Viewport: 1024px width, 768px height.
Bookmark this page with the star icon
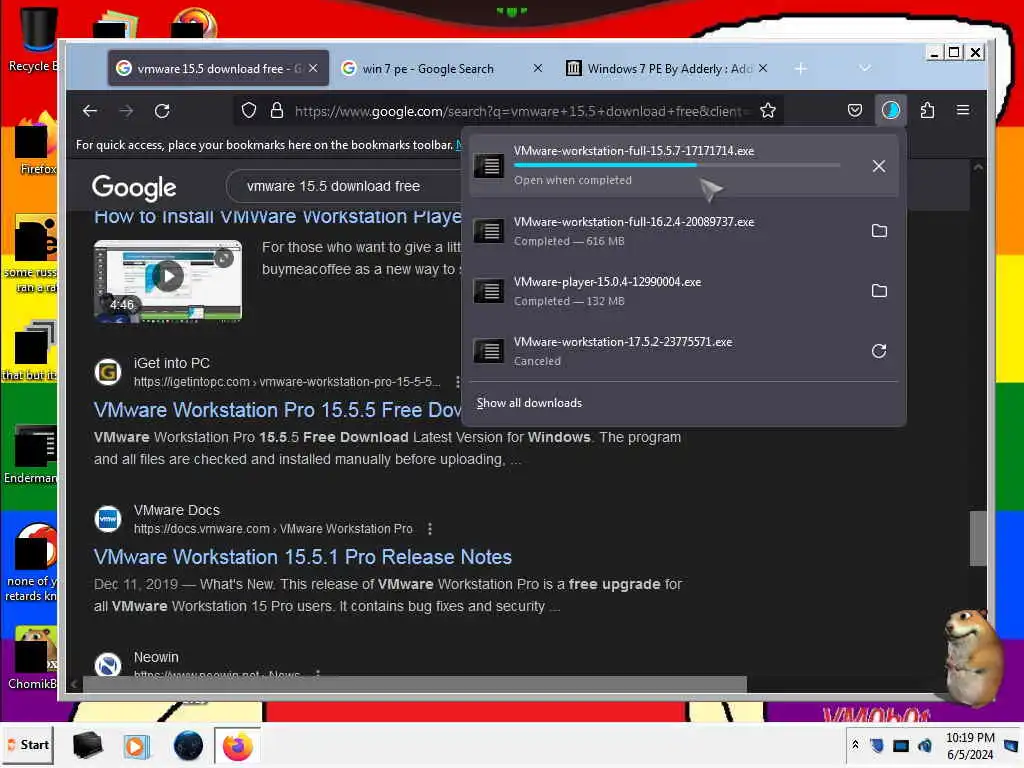(768, 110)
